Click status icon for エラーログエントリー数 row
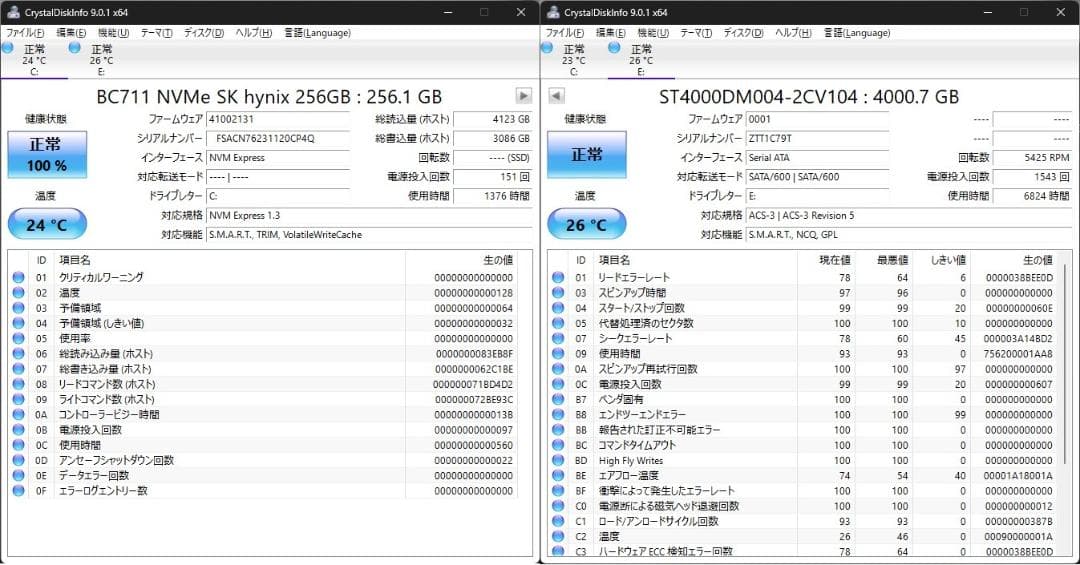This screenshot has height=565, width=1080. [x=19, y=491]
